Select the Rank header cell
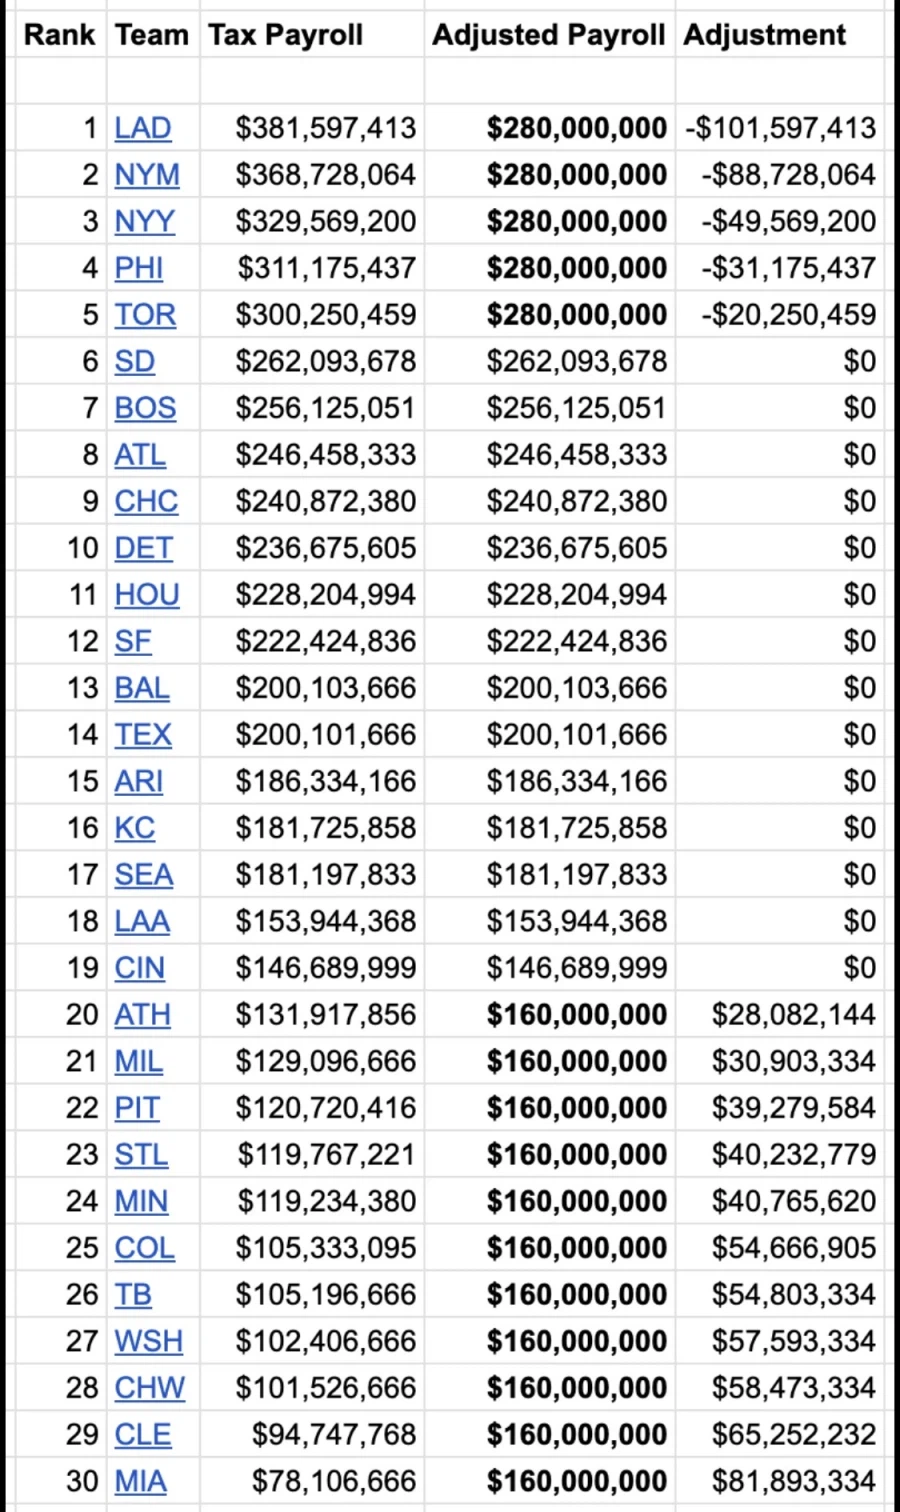 tap(59, 35)
